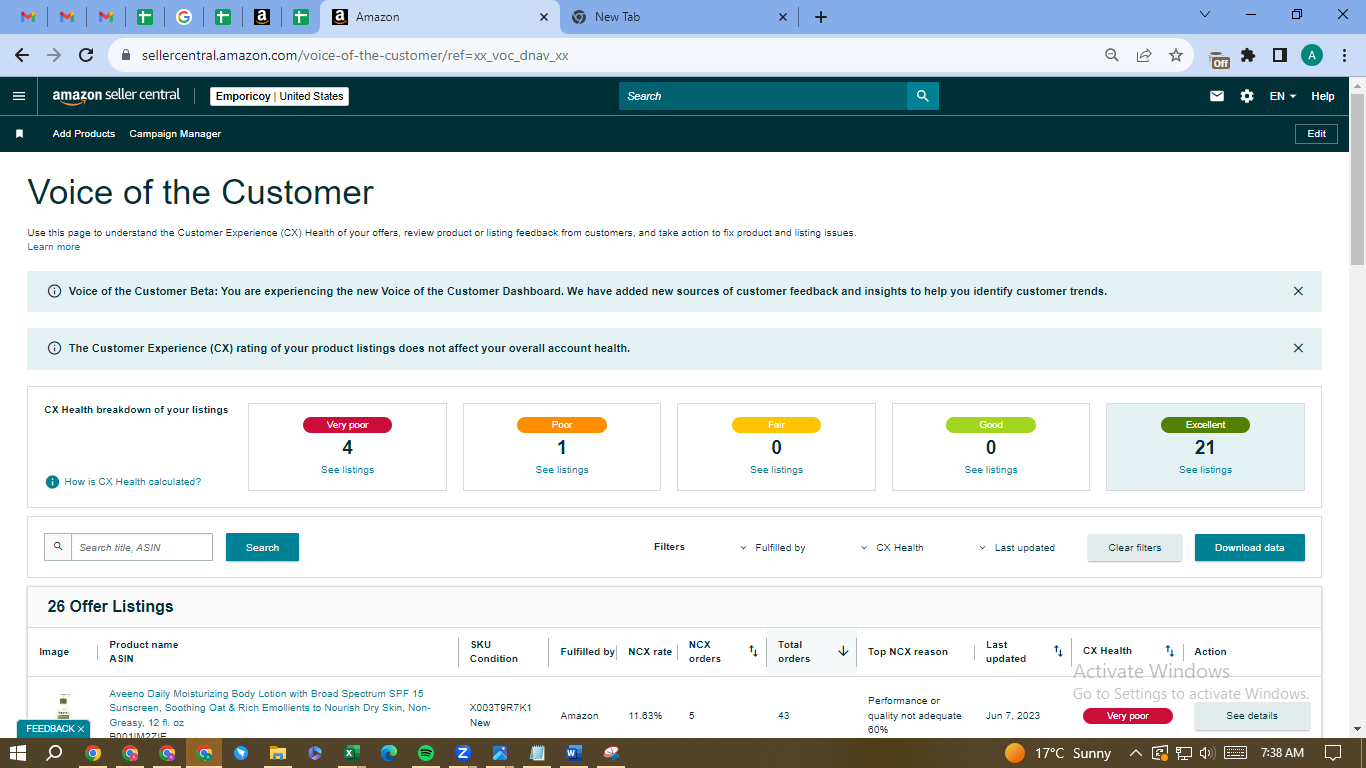The width and height of the screenshot is (1366, 768).
Task: View site information via the lock icon
Action: pos(125,56)
